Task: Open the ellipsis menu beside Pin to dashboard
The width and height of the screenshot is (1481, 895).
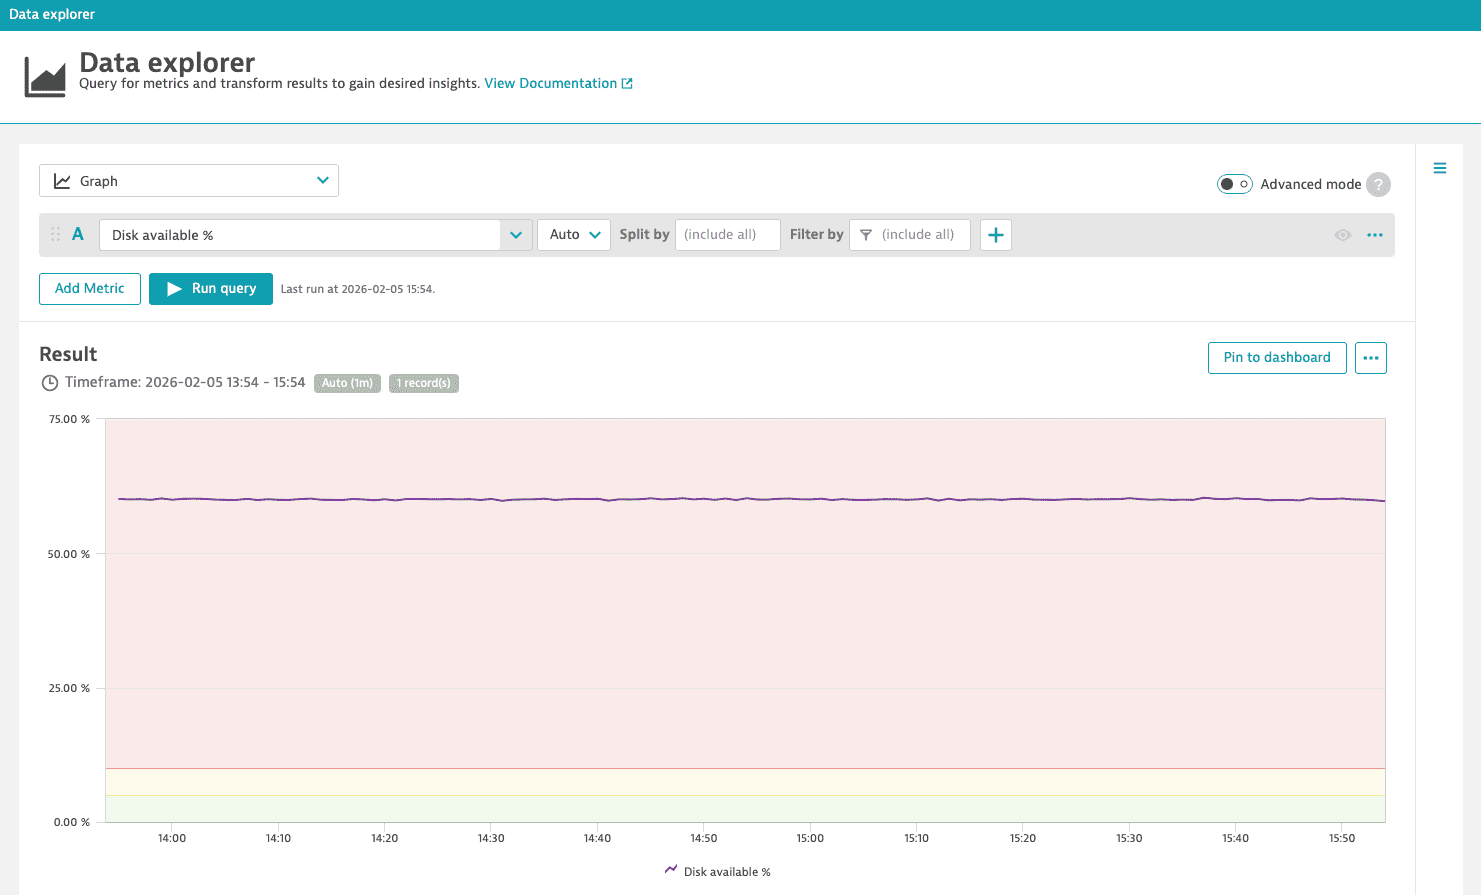Action: click(x=1370, y=357)
